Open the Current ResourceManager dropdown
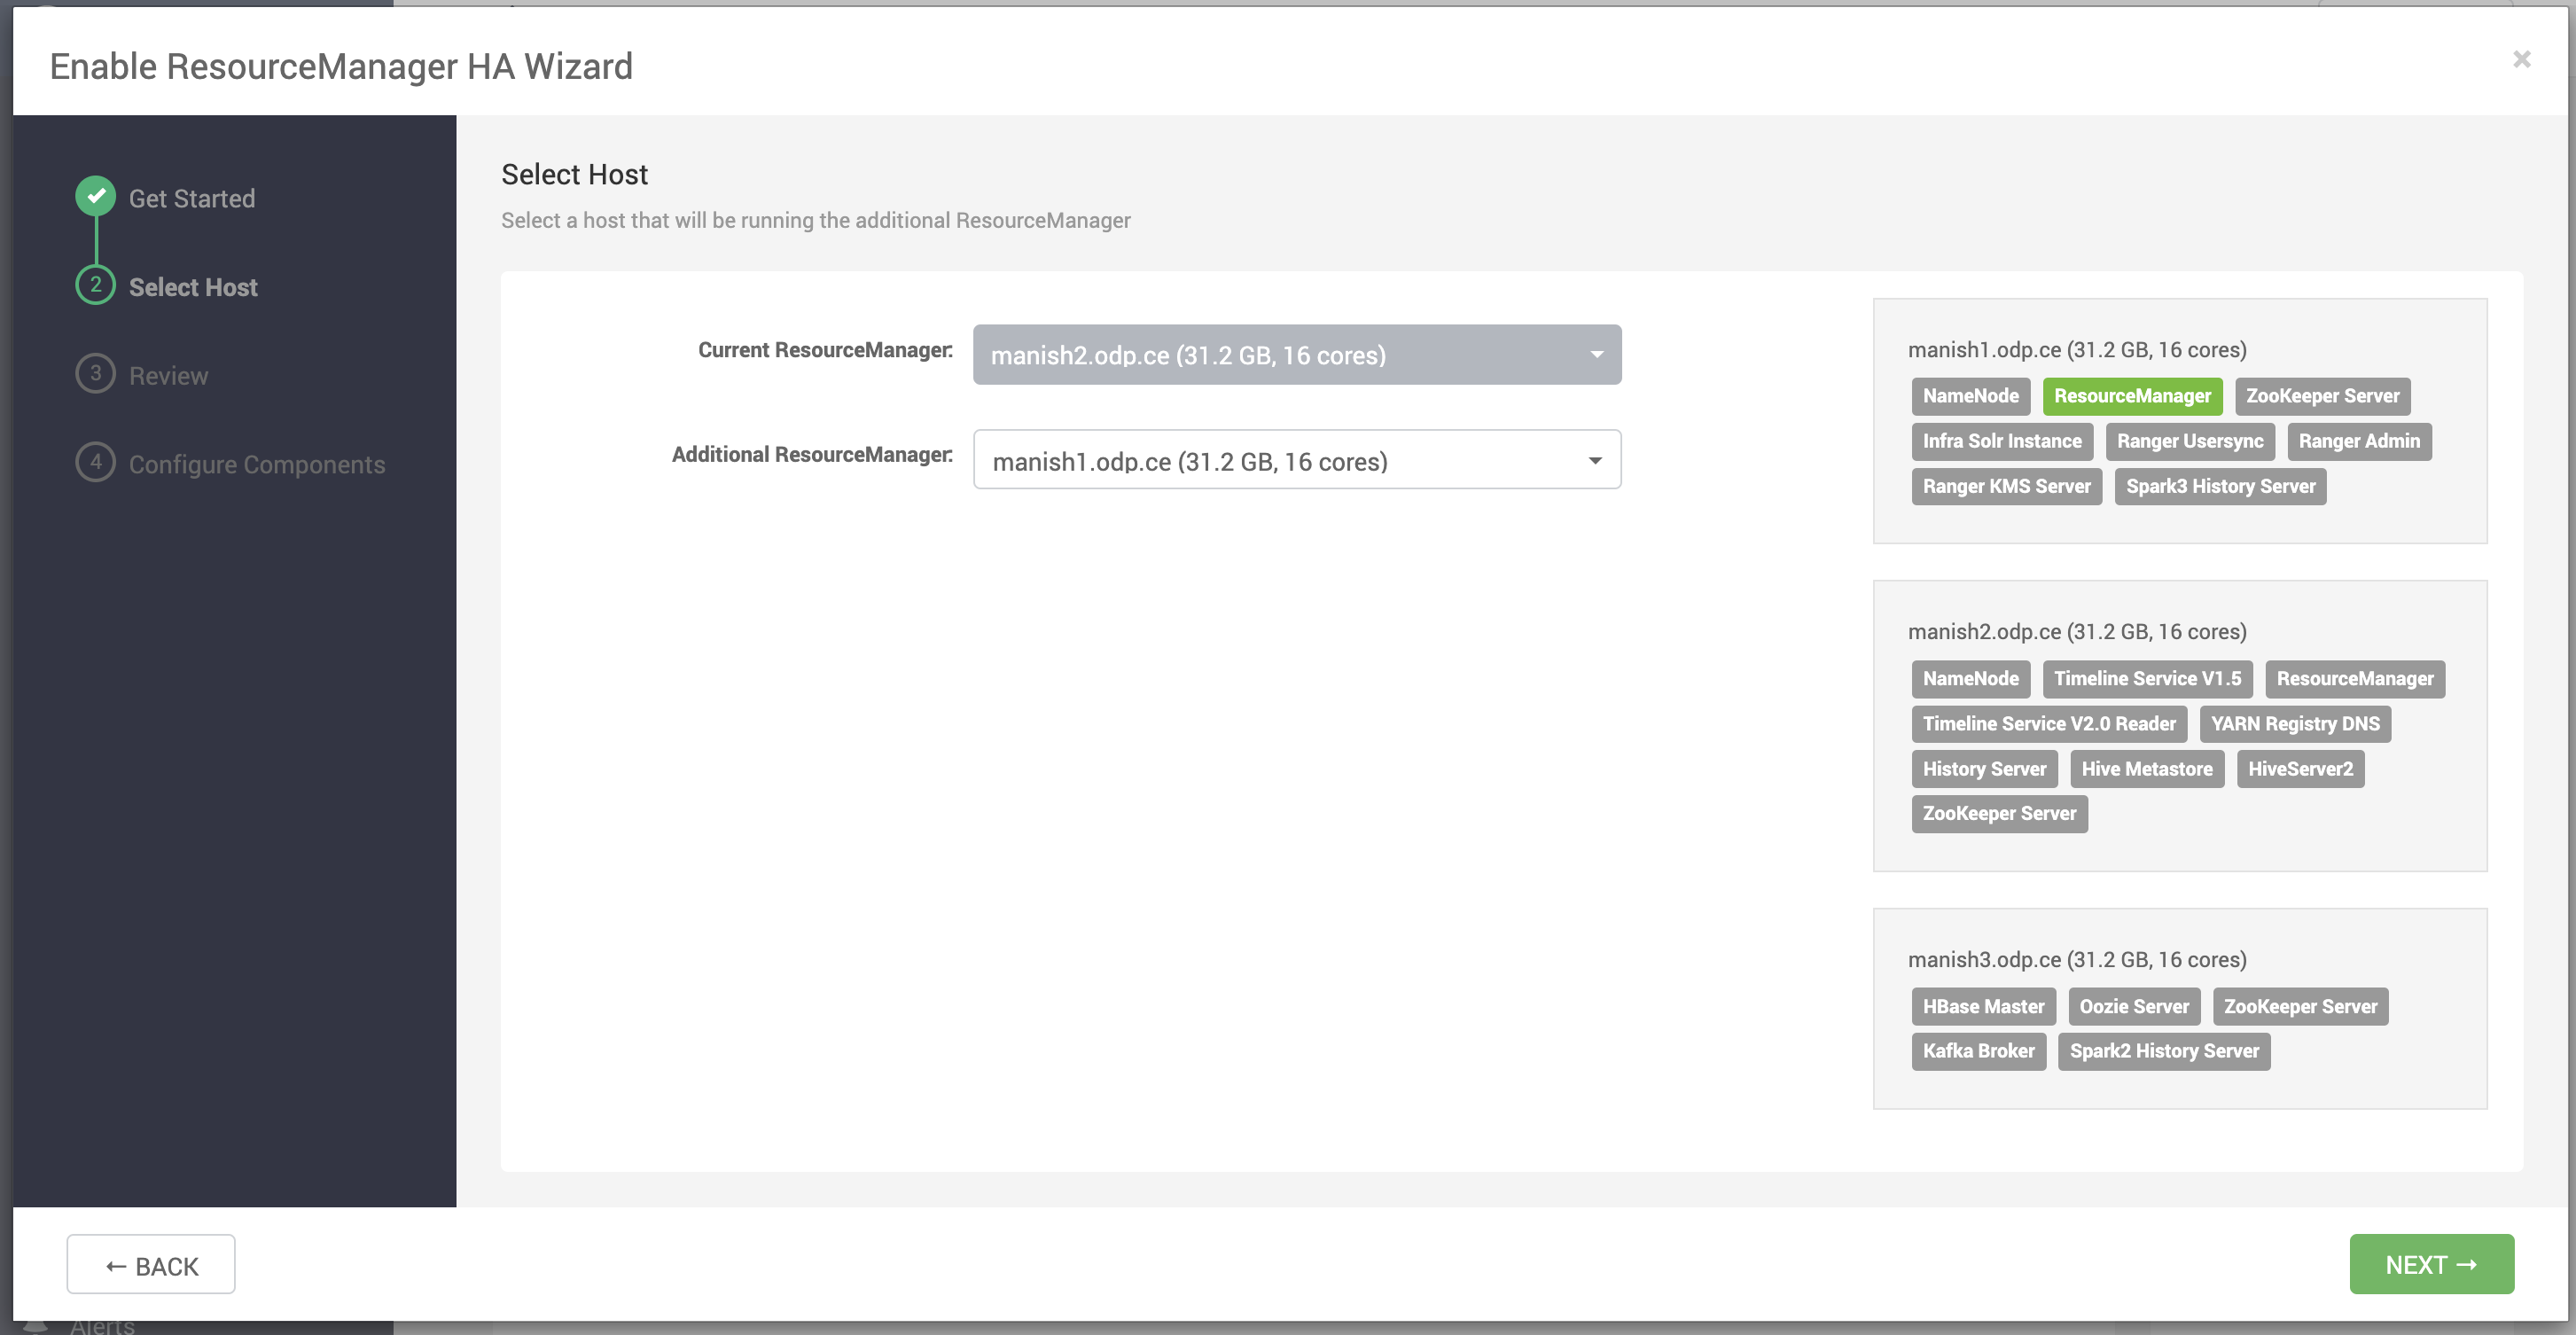The image size is (2576, 1335). coord(1297,355)
